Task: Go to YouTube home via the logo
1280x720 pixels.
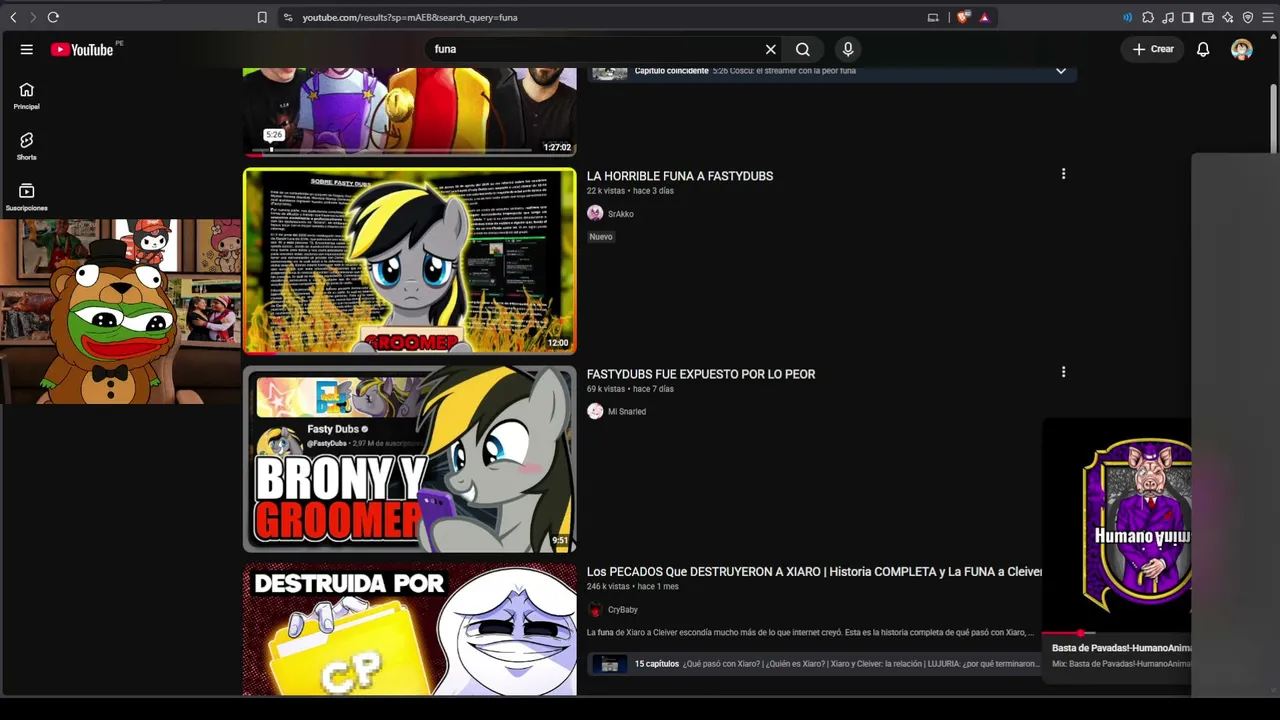Action: 82,49
